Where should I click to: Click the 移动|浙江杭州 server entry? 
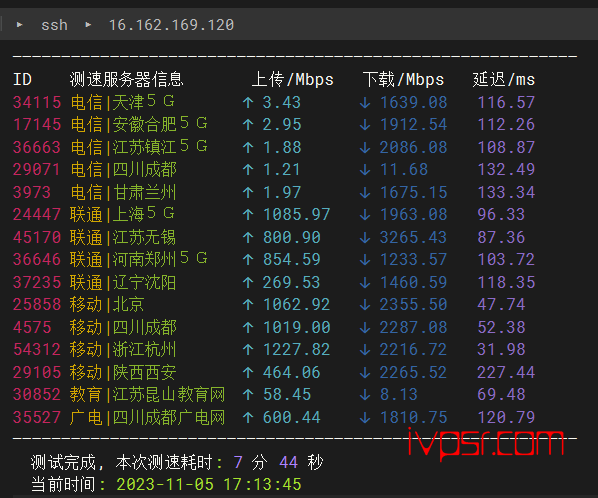(123, 350)
